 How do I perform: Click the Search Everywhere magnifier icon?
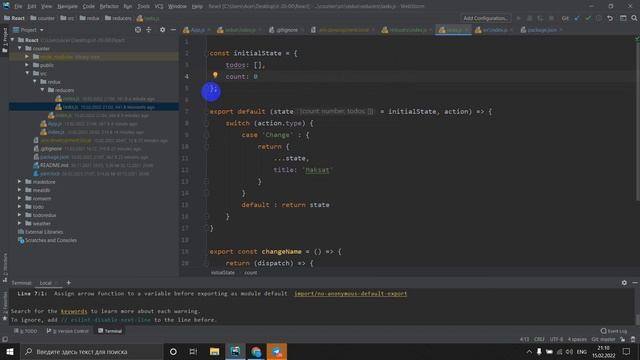[634, 18]
